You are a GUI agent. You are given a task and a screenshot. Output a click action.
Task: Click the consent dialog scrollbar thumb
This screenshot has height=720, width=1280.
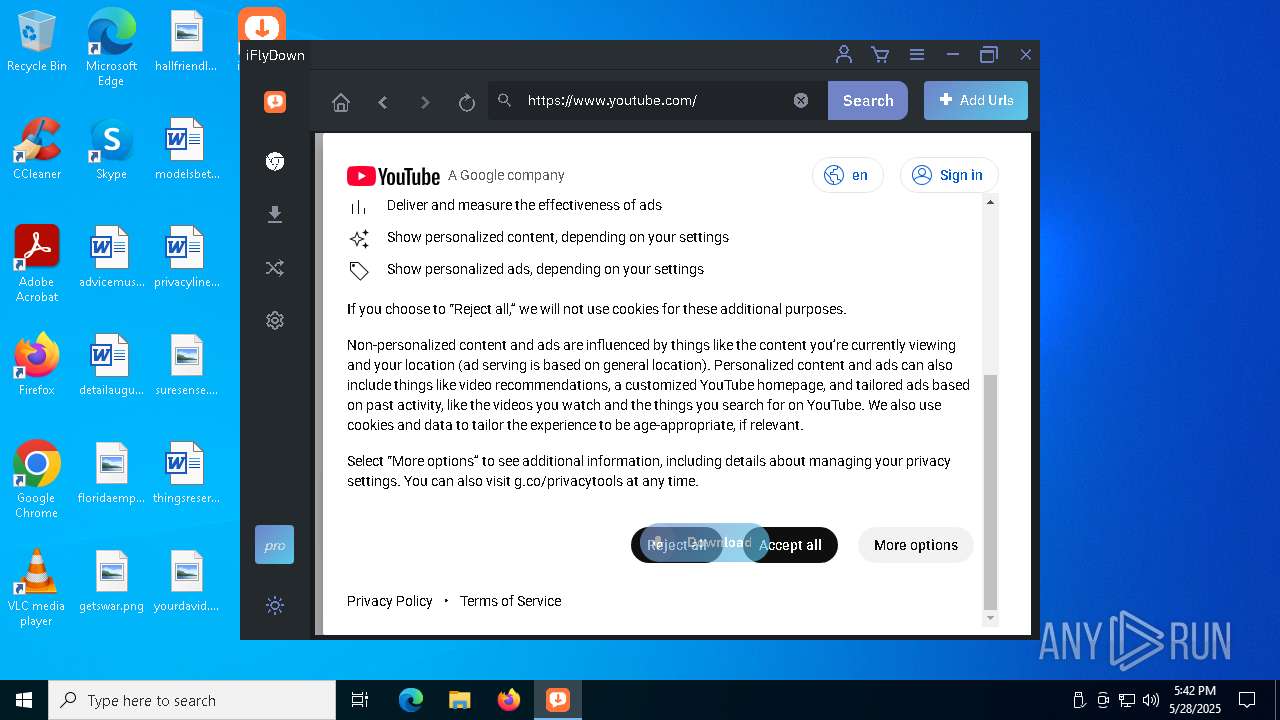tap(990, 492)
